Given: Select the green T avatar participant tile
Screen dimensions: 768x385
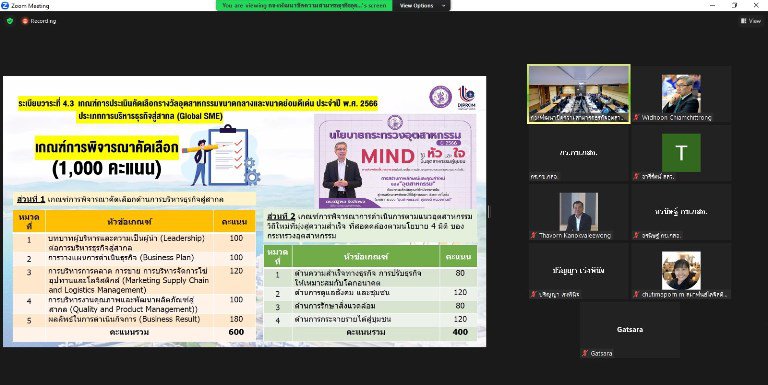Looking at the screenshot, I should coord(681,153).
